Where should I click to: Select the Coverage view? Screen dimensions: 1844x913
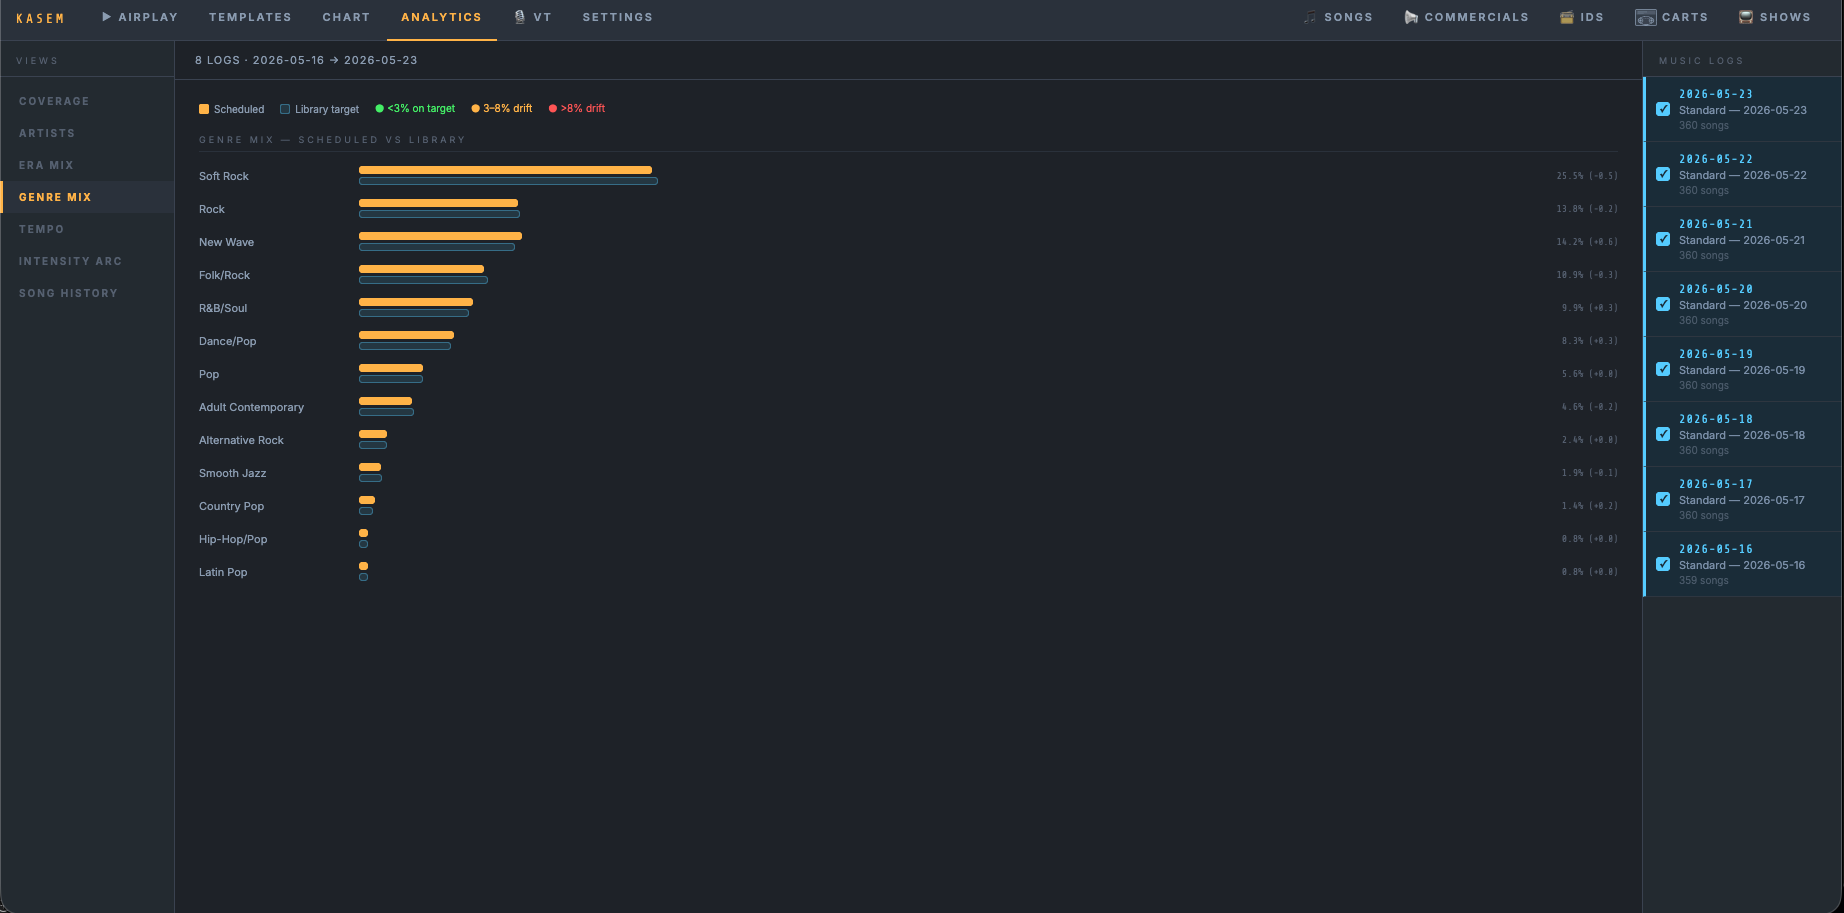(87, 101)
